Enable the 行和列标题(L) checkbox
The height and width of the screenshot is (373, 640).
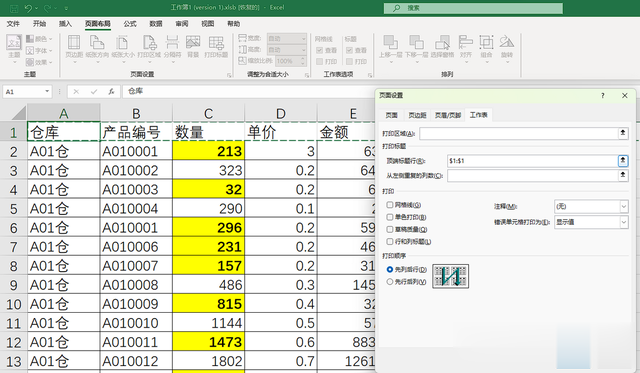[390, 242]
